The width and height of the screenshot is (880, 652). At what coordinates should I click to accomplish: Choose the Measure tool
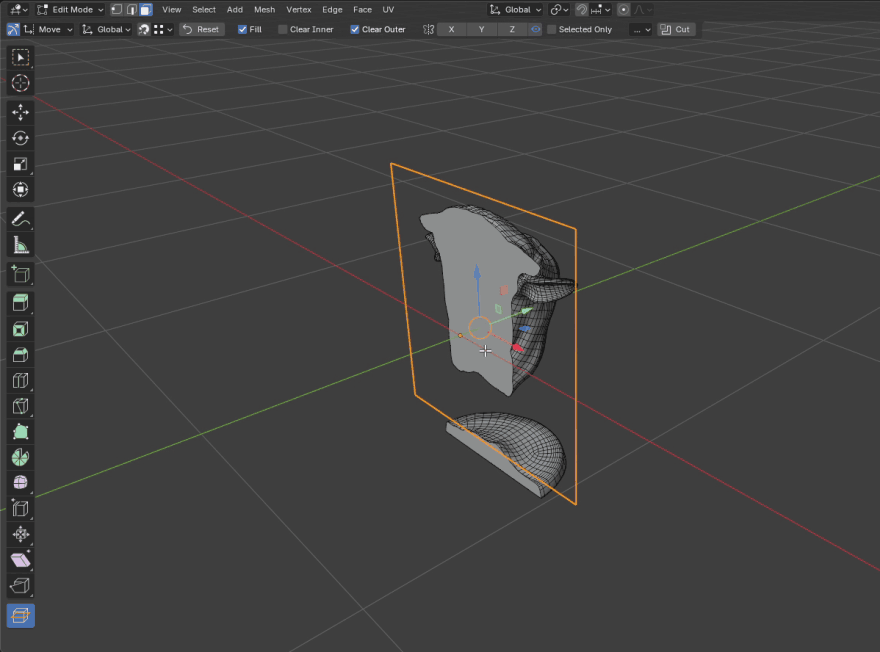coord(20,245)
